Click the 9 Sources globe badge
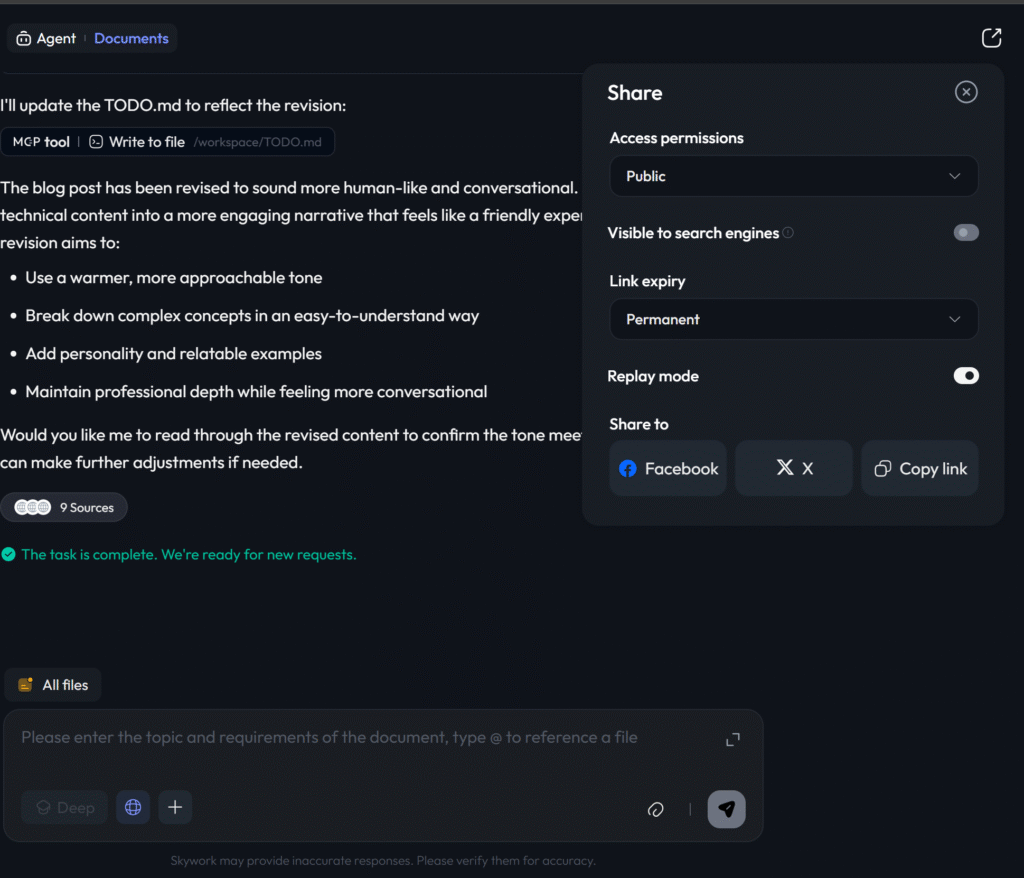 coord(64,507)
